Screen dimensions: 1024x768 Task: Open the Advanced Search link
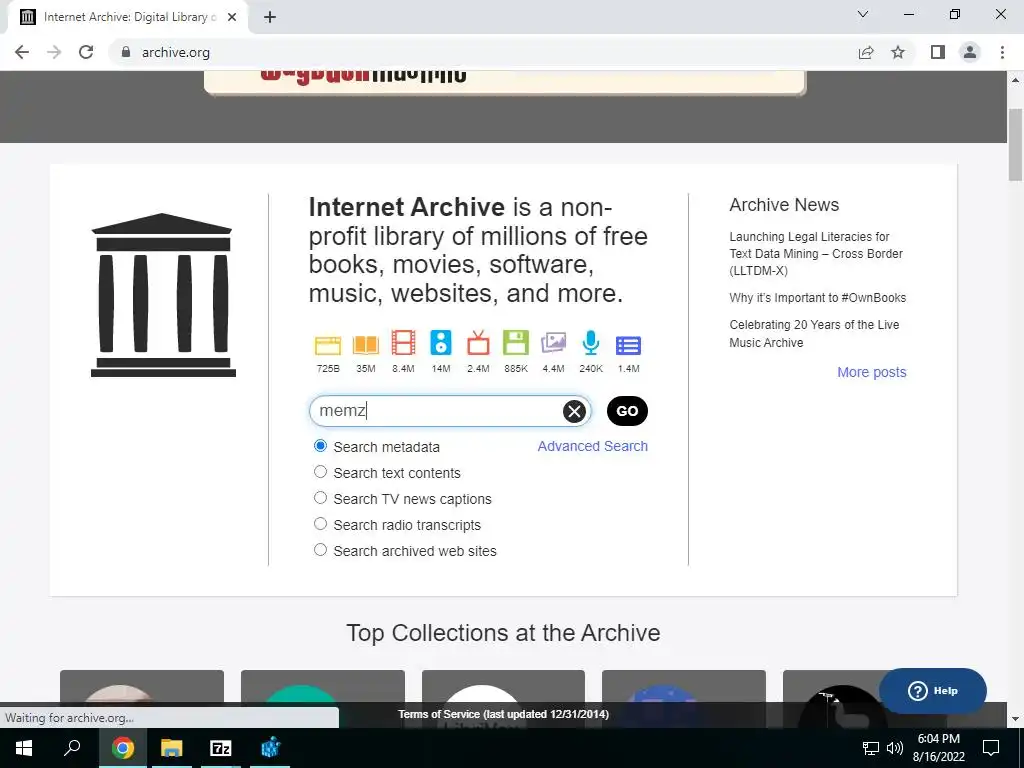(592, 446)
